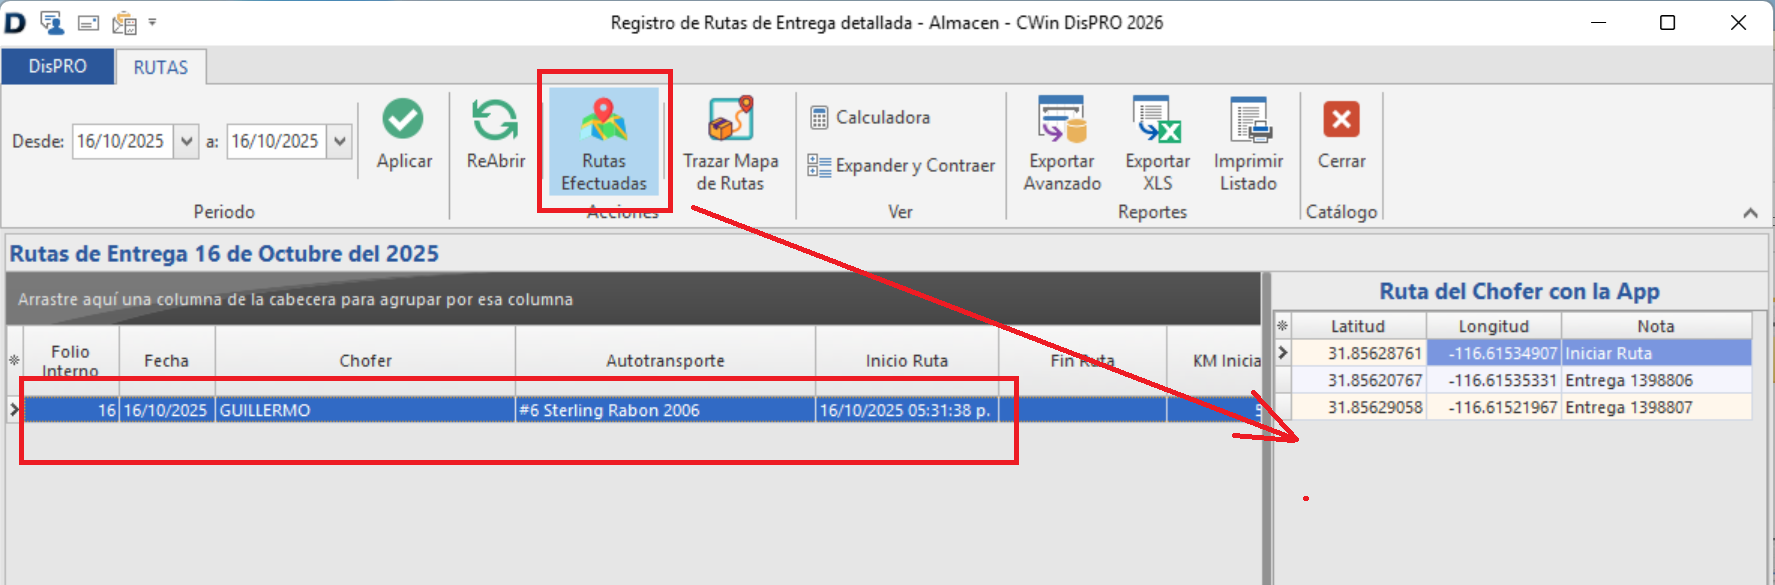Click Exportar Avanzado icon

[1062, 119]
